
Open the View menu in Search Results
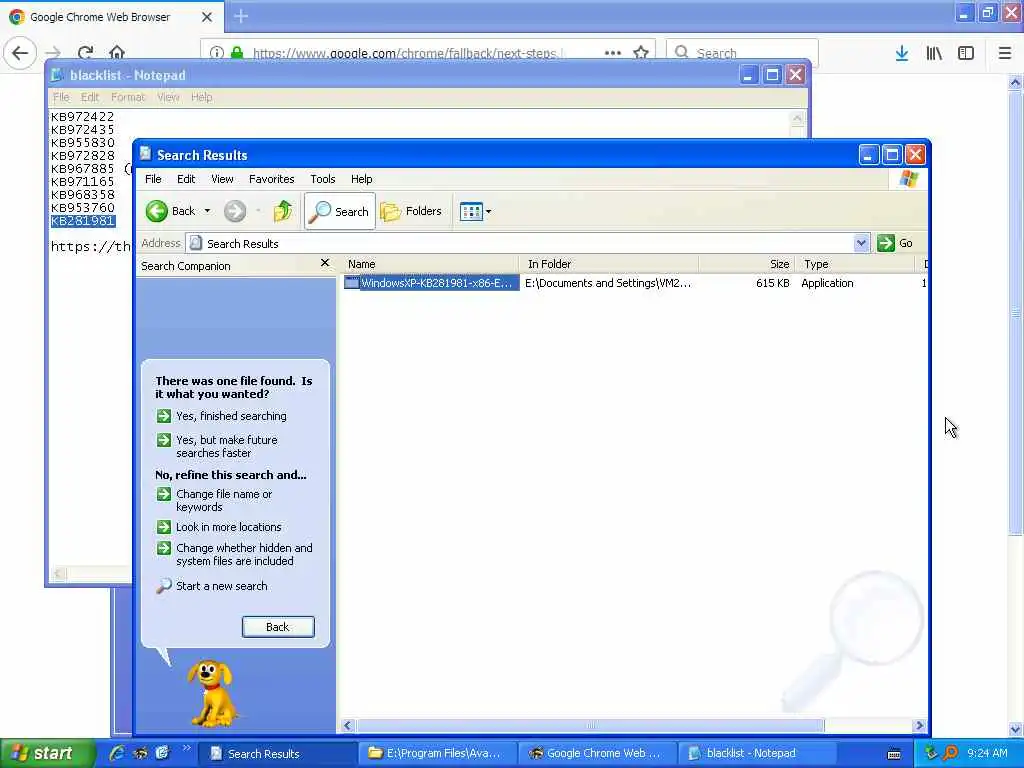pos(222,179)
